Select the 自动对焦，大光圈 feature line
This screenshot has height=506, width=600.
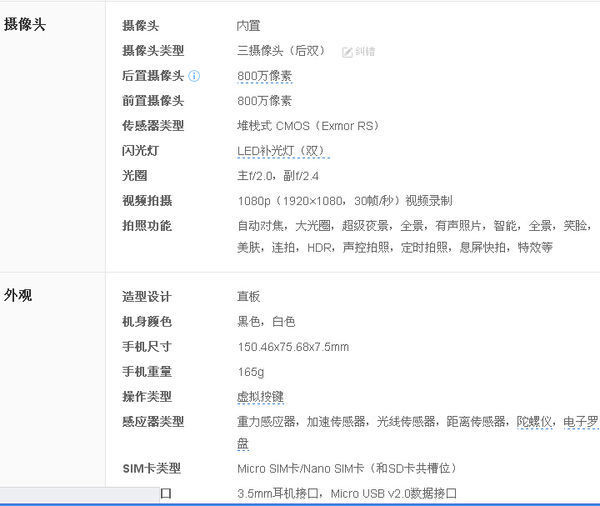click(414, 226)
